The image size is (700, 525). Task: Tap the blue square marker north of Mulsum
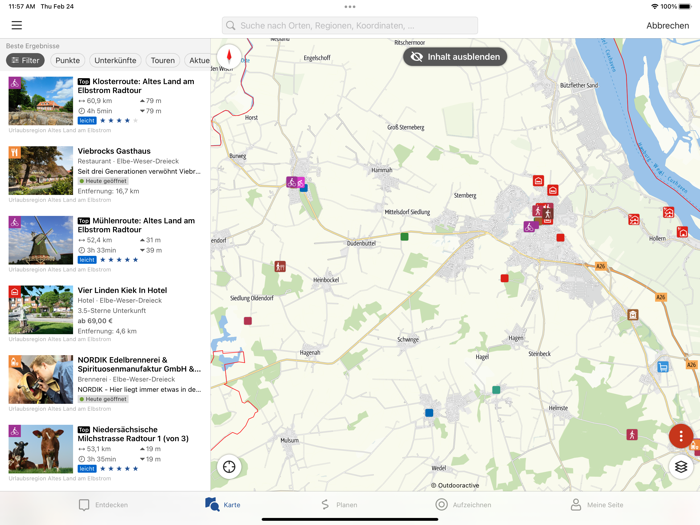(x=429, y=413)
